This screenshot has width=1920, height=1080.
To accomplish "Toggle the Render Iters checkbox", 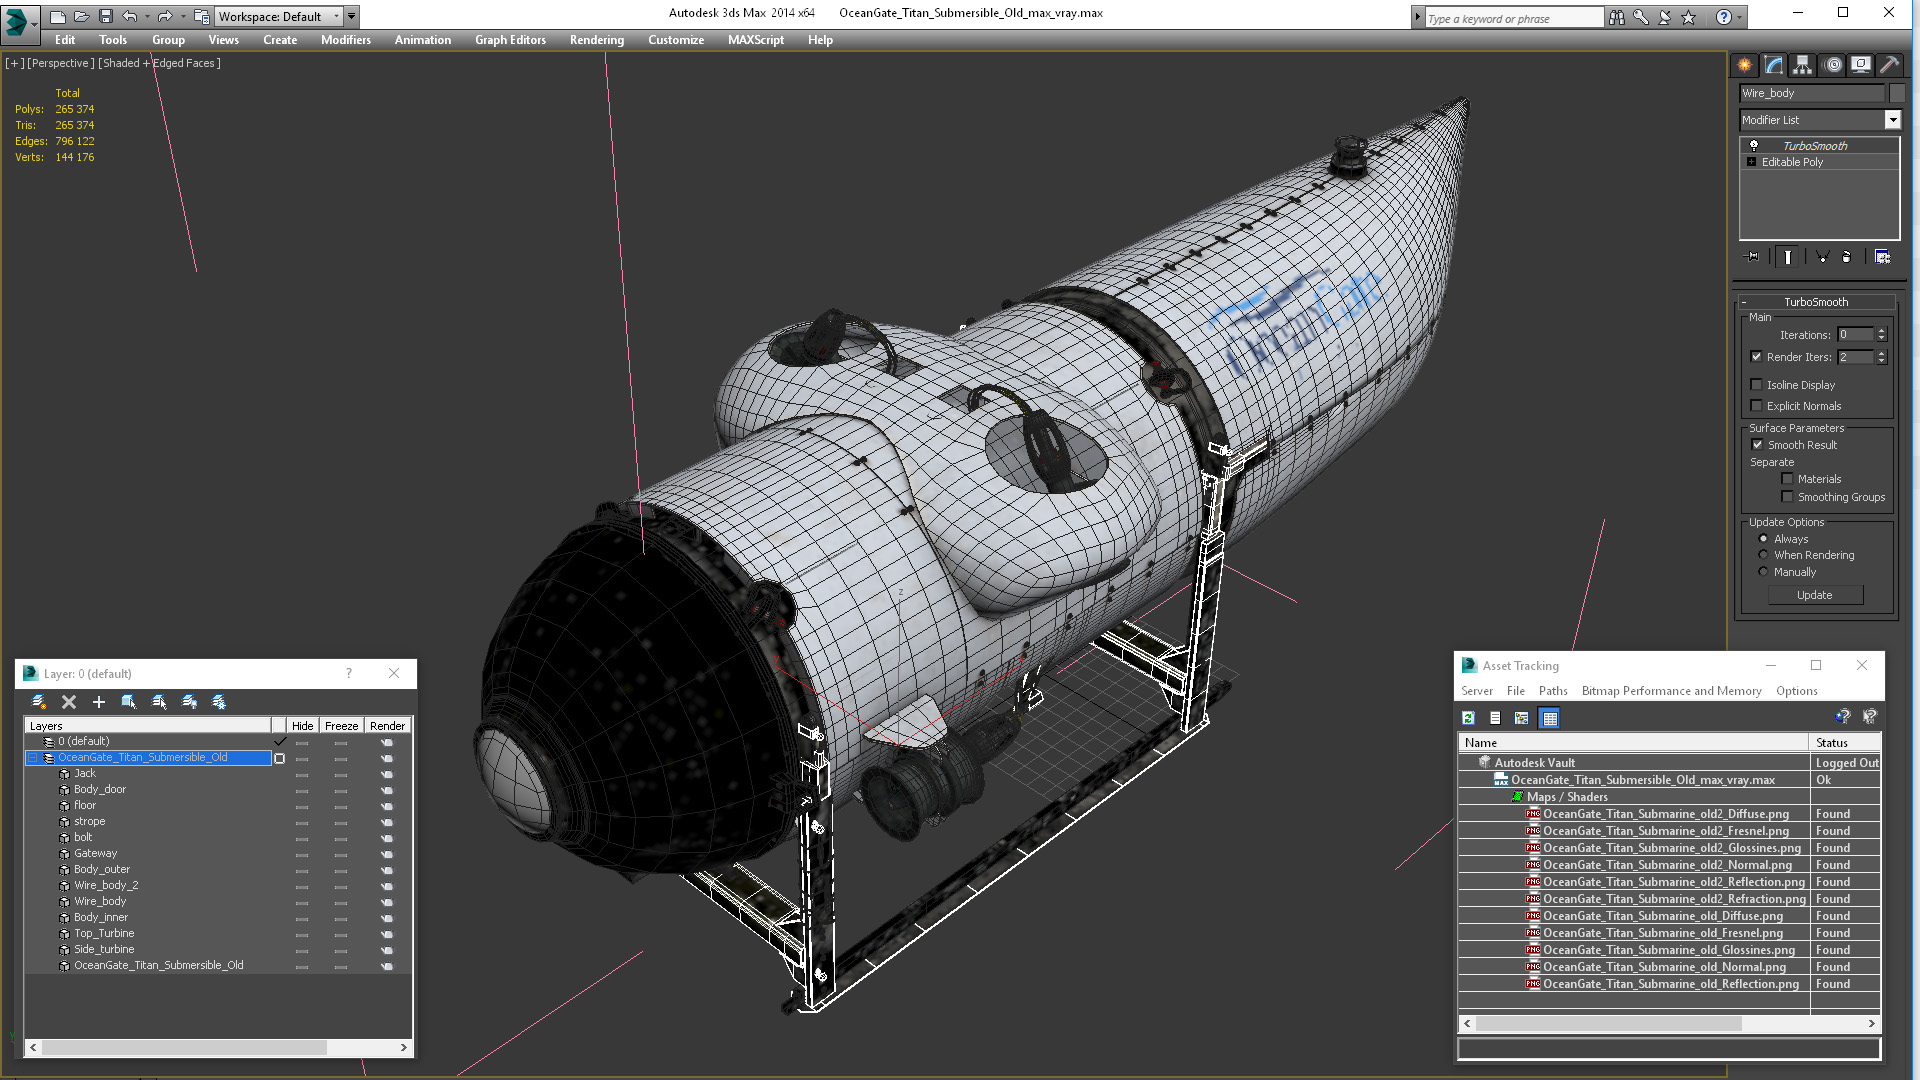I will pyautogui.click(x=1757, y=357).
